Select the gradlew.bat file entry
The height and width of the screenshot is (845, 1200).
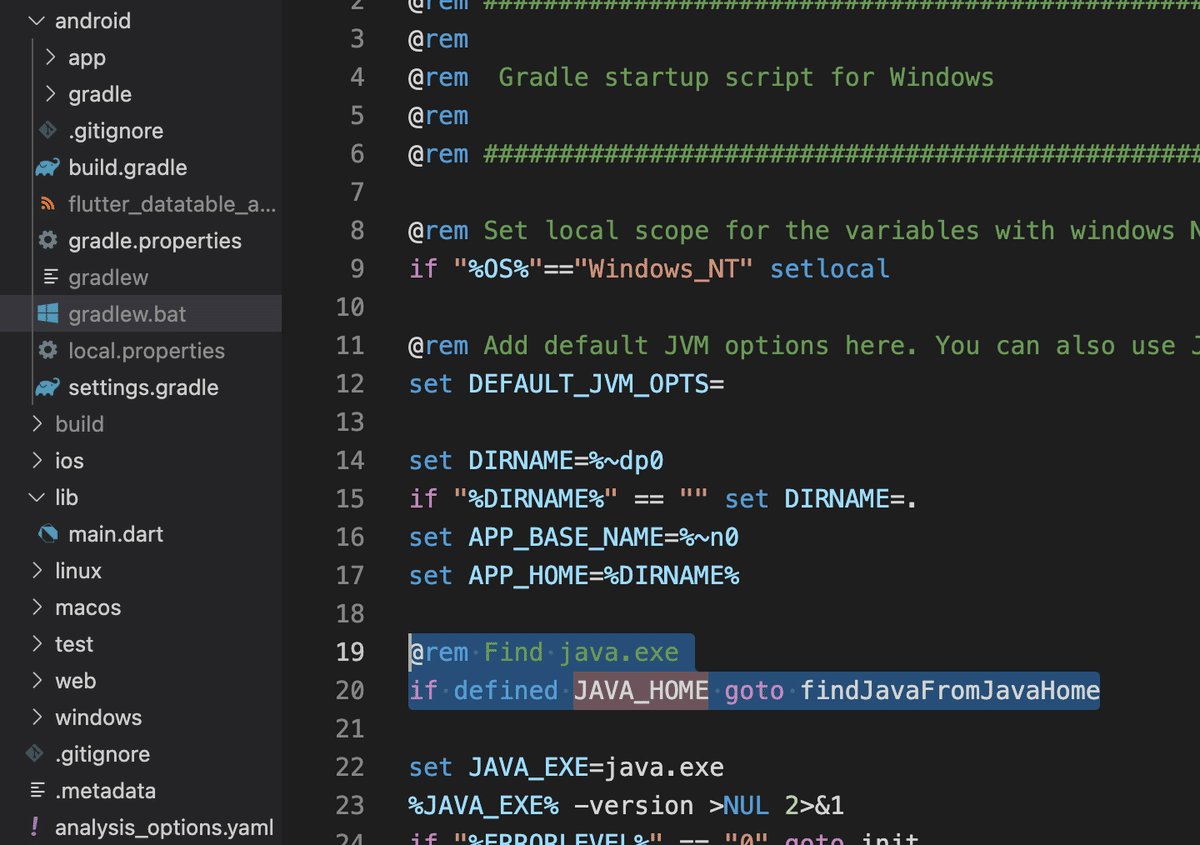coord(141,314)
